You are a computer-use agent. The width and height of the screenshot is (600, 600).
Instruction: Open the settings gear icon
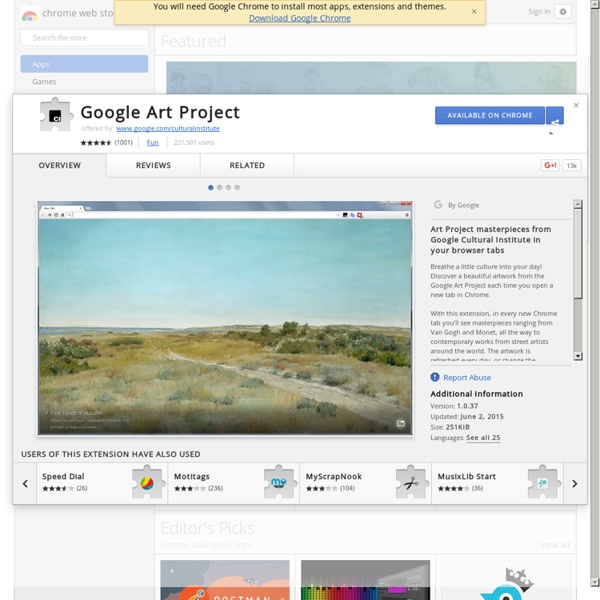tap(562, 12)
